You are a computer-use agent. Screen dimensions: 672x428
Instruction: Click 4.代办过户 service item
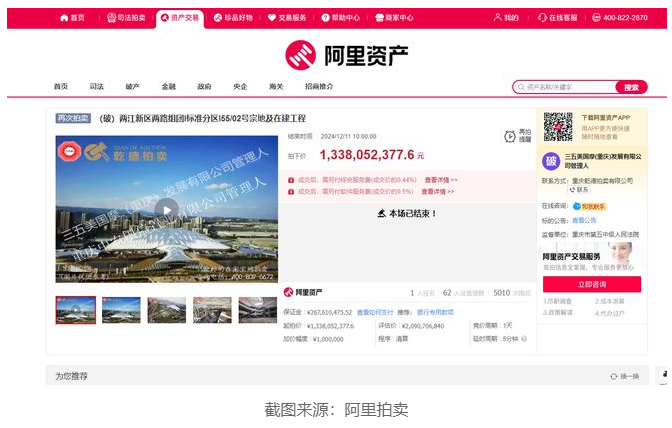click(609, 313)
